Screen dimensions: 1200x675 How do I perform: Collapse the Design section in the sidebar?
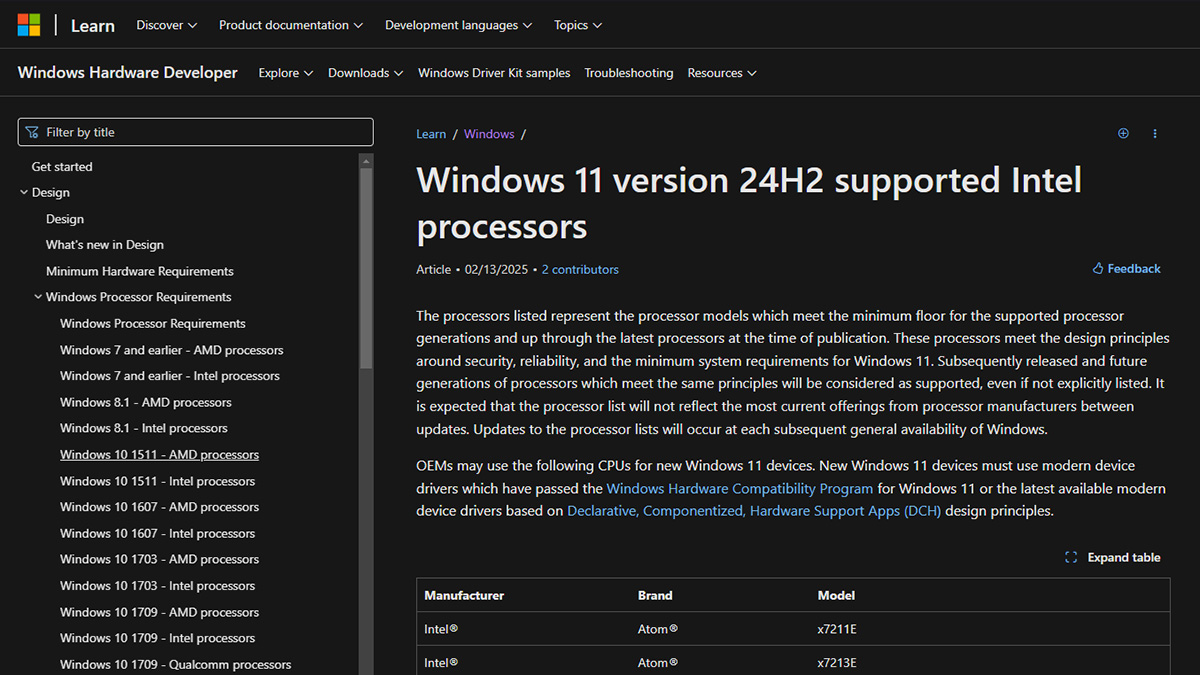(23, 192)
